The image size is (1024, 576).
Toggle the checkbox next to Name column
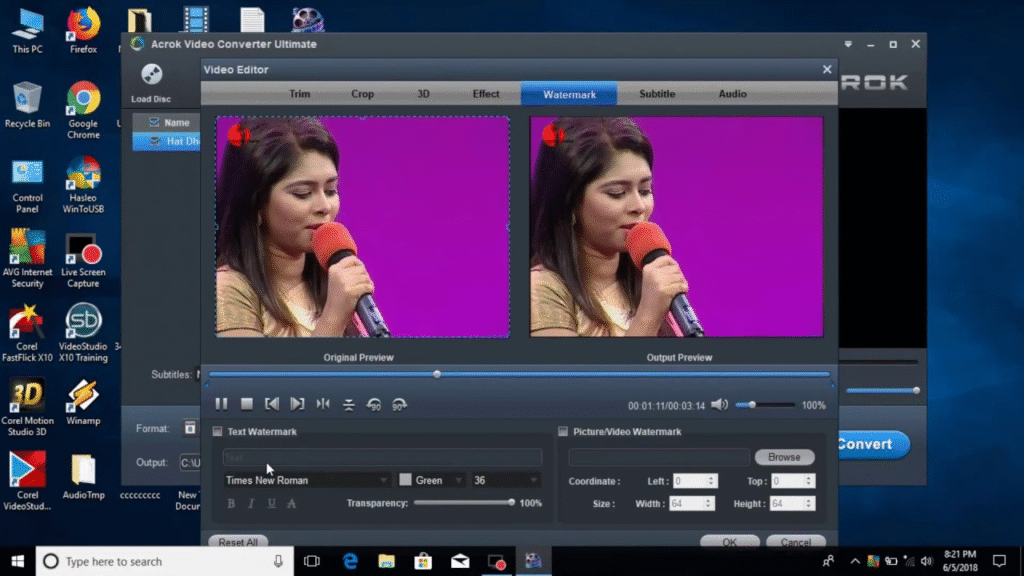click(153, 122)
